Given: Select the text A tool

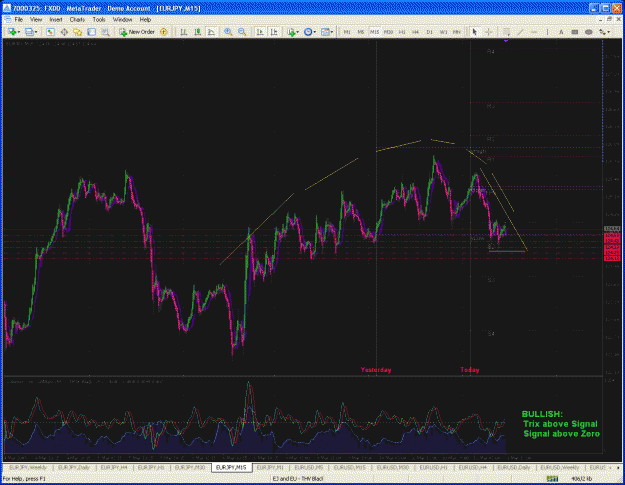Looking at the screenshot, I should click(561, 32).
